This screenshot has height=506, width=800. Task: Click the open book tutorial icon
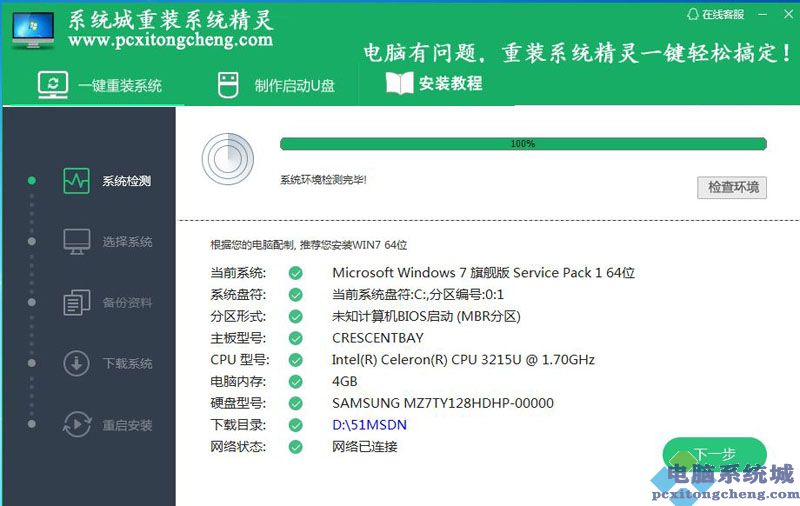tap(399, 83)
